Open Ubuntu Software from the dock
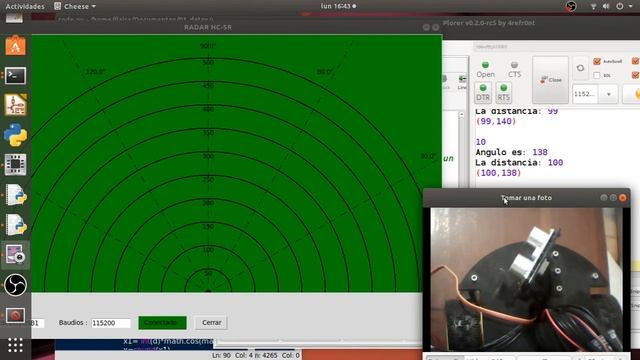This screenshot has height=360, width=640. (16, 45)
